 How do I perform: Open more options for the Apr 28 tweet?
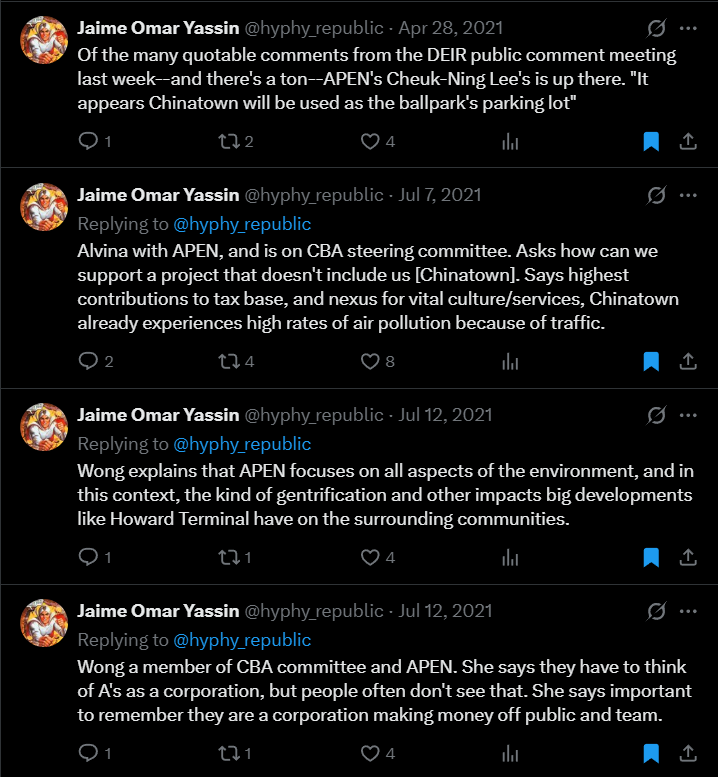688,27
